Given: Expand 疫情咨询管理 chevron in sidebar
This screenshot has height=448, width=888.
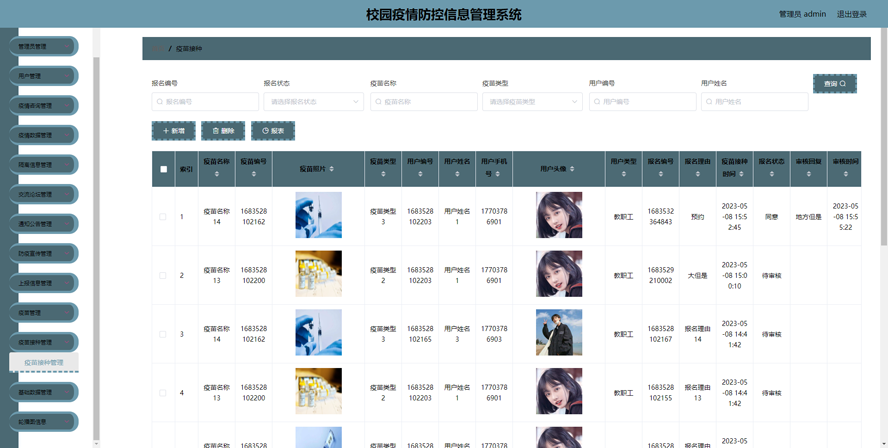Looking at the screenshot, I should [67, 105].
